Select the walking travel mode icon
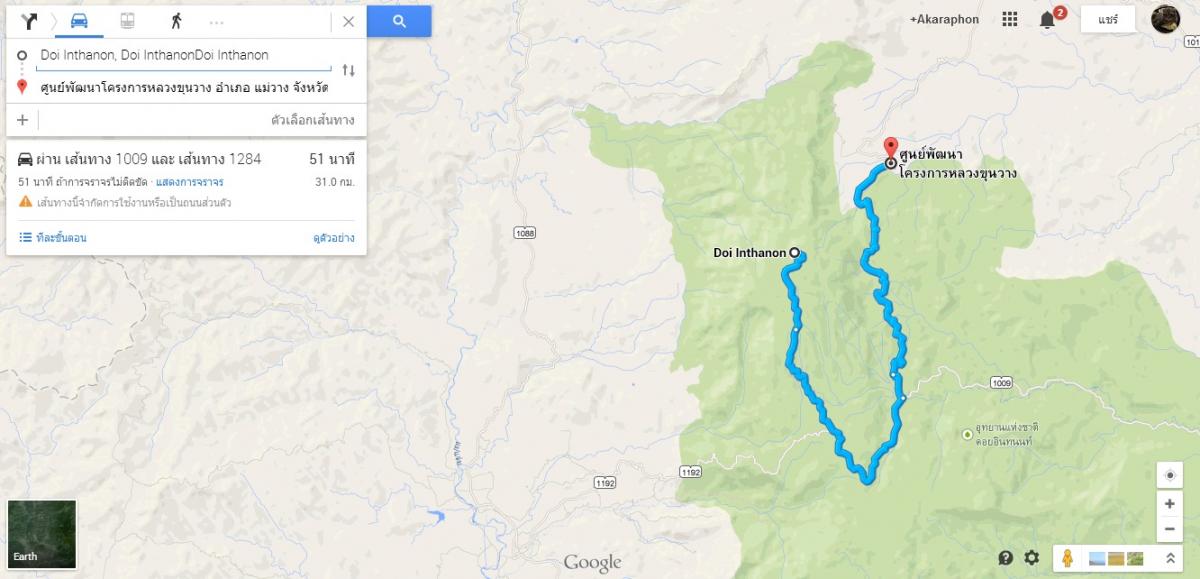Image resolution: width=1200 pixels, height=579 pixels. 176,21
